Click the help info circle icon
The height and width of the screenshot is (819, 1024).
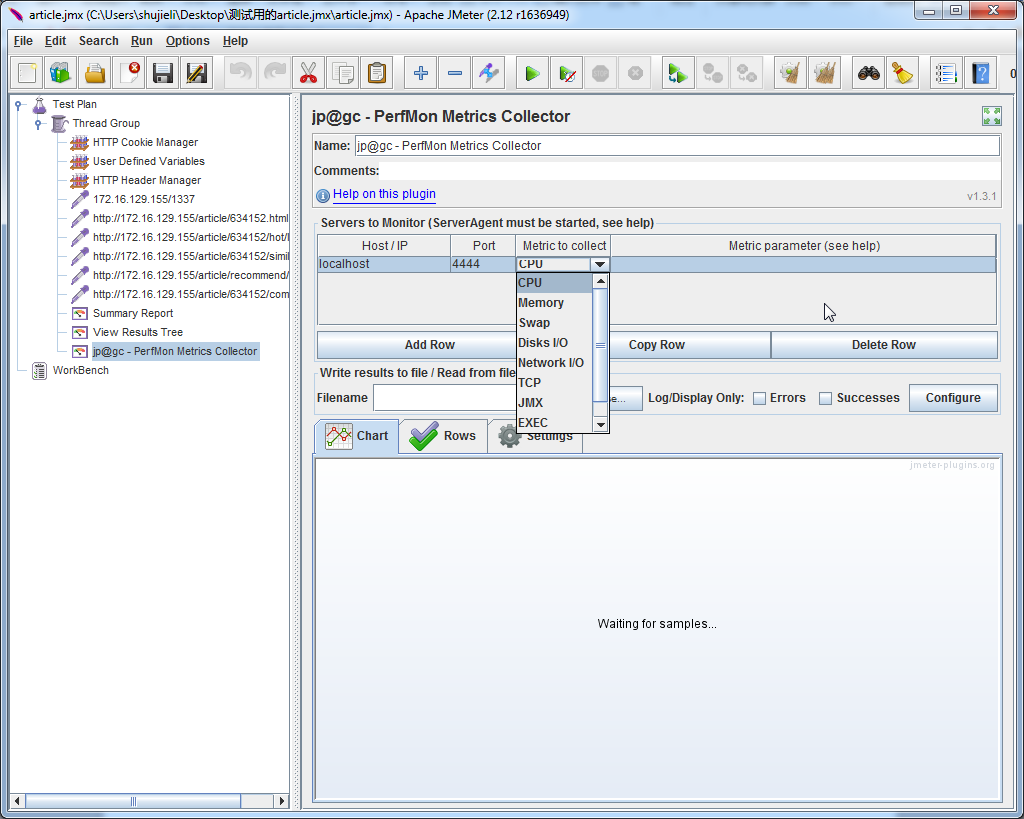click(x=323, y=195)
